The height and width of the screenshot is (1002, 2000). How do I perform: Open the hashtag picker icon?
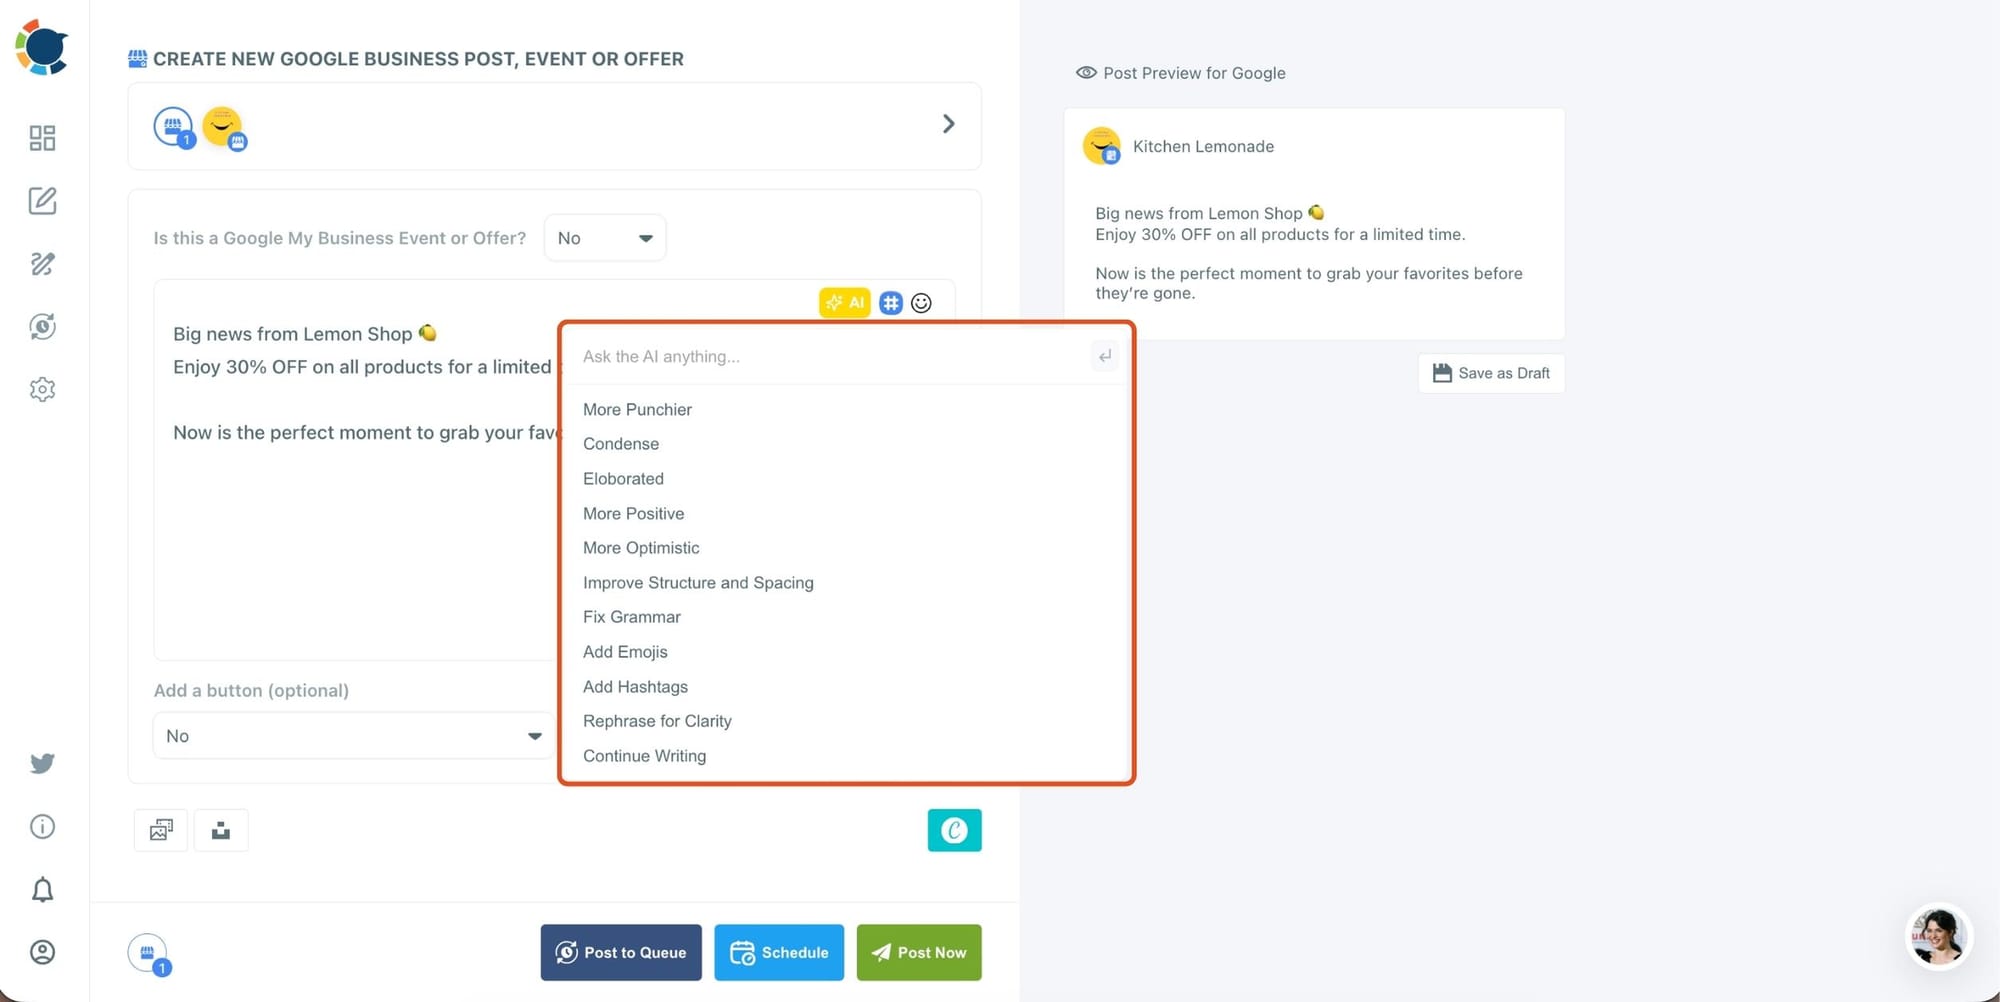[890, 303]
